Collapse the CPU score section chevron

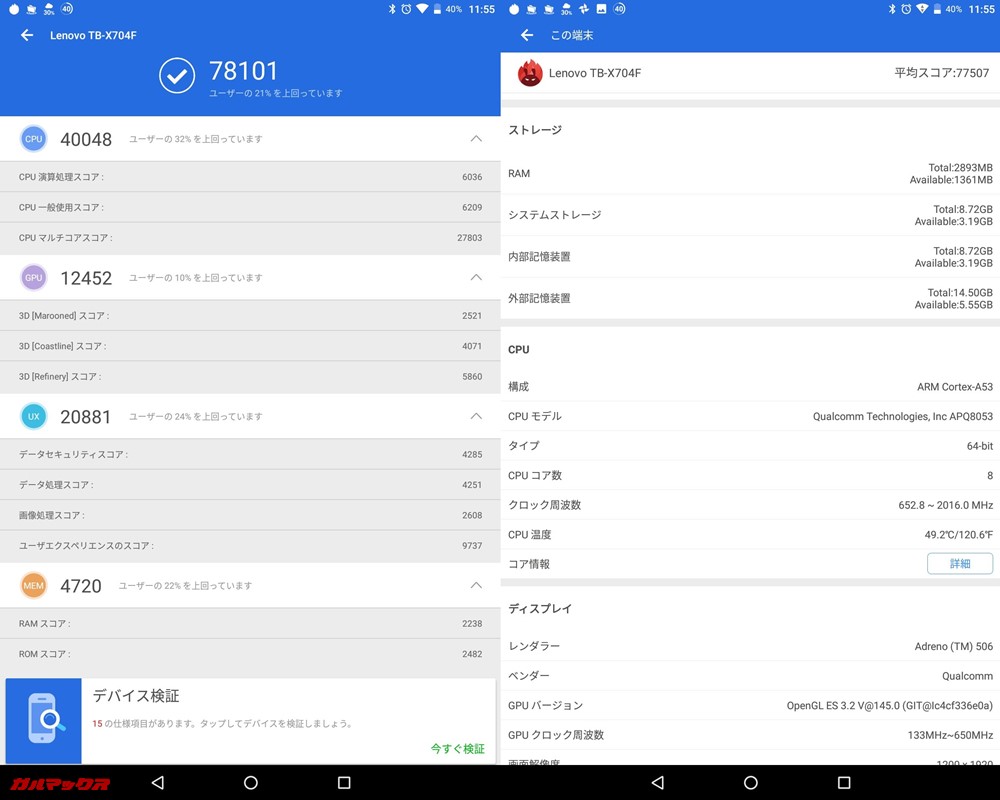[477, 138]
